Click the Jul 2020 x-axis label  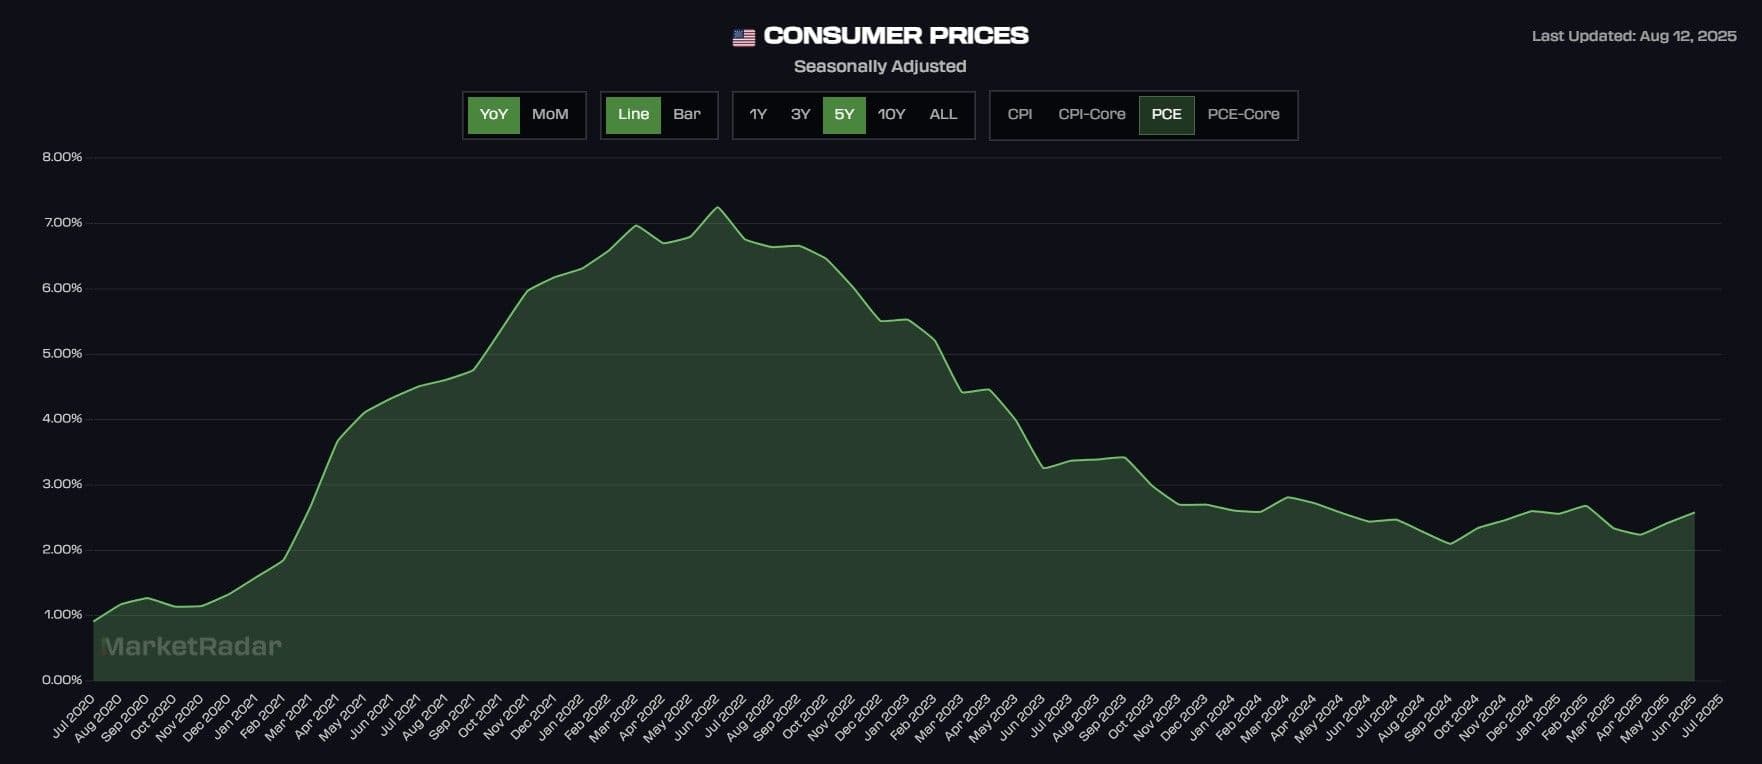(x=74, y=716)
